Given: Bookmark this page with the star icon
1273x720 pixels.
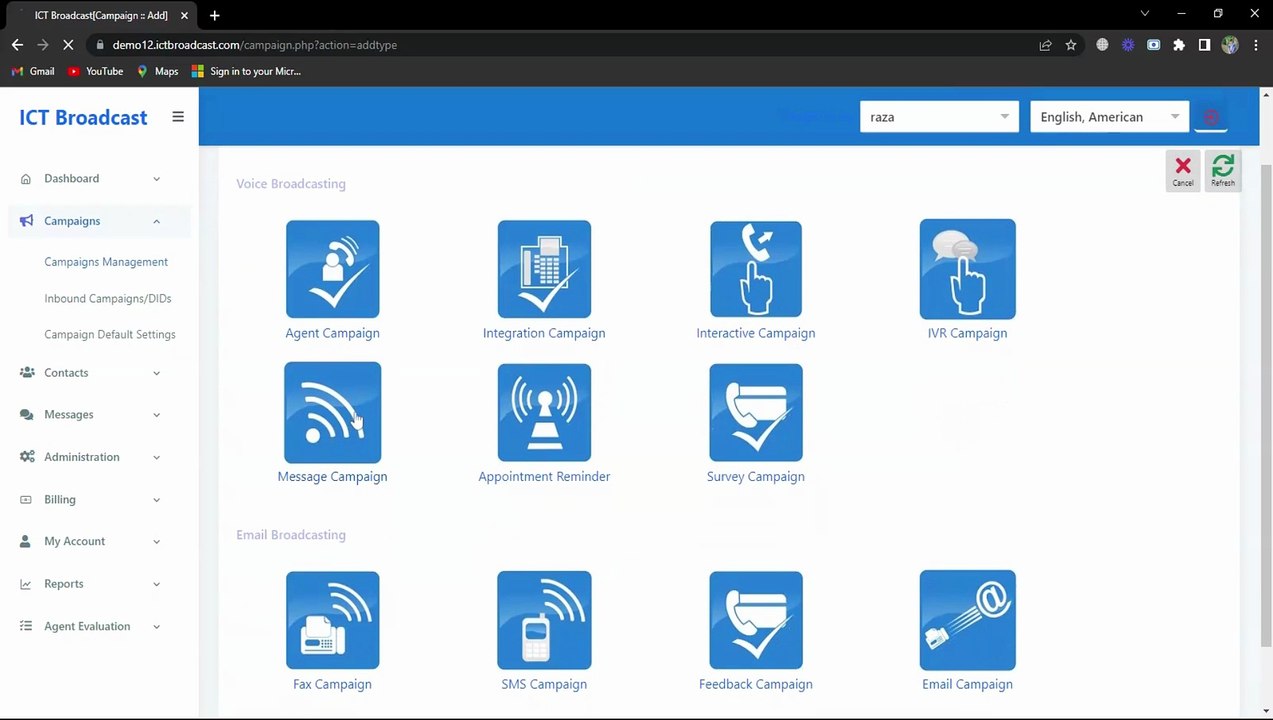Looking at the screenshot, I should pos(1071,45).
